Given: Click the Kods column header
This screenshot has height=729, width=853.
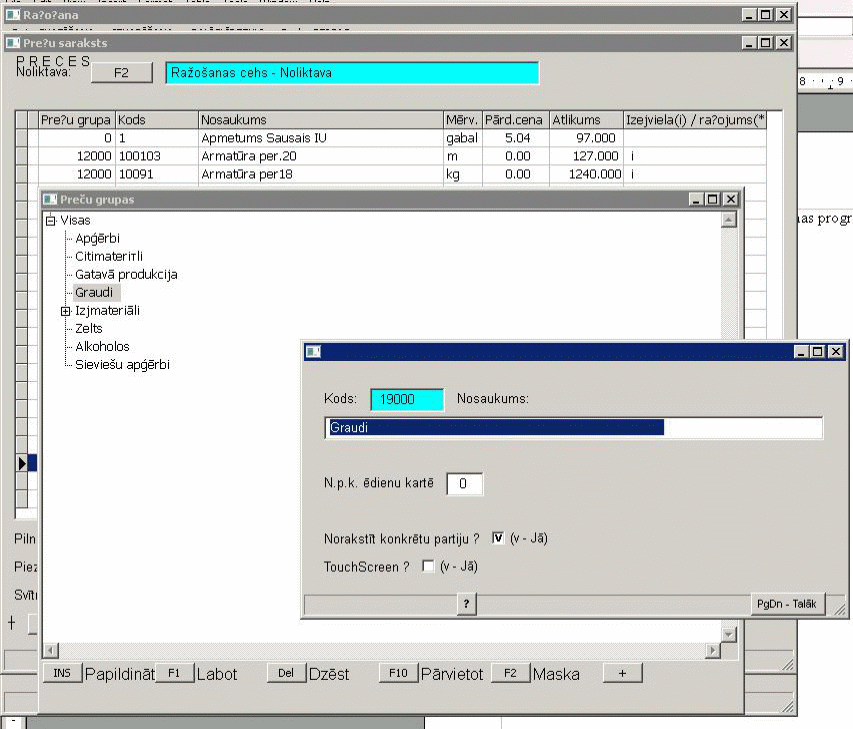Looking at the screenshot, I should tap(157, 120).
